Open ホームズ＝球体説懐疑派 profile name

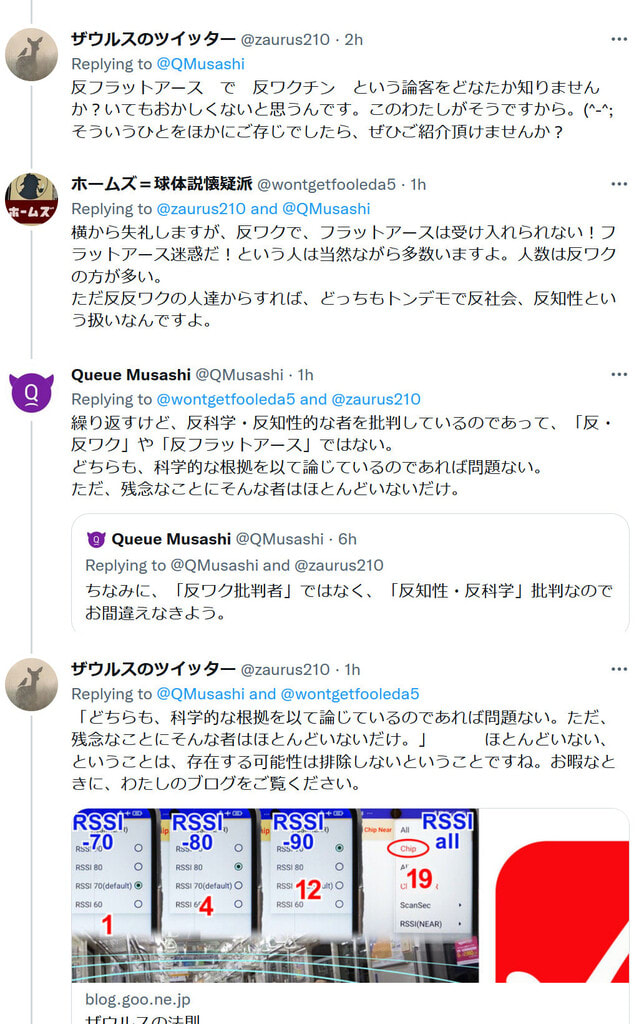tap(161, 184)
